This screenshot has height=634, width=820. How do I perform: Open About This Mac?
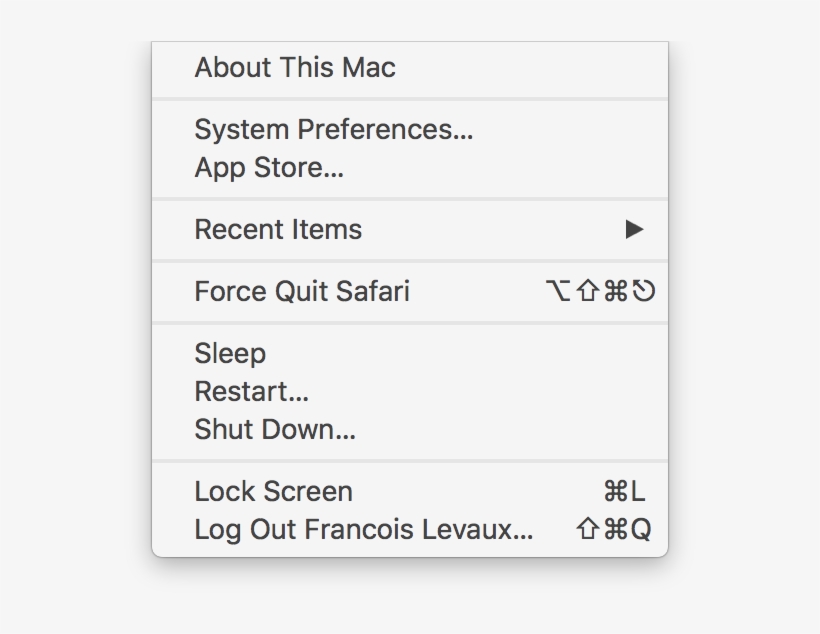(x=295, y=67)
